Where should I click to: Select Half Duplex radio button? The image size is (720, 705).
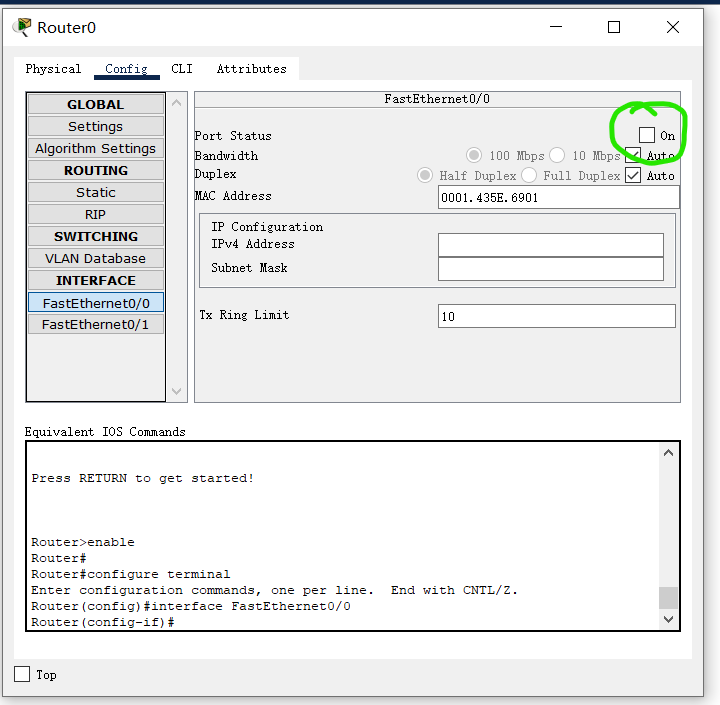pos(425,175)
